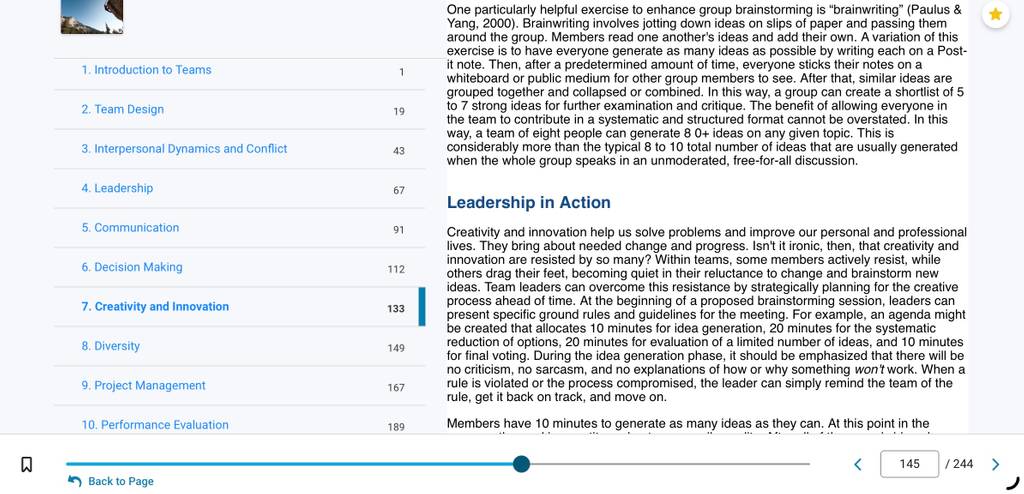Open chapter 8 Diversity
Viewport: 1024px width, 494px height.
point(240,346)
